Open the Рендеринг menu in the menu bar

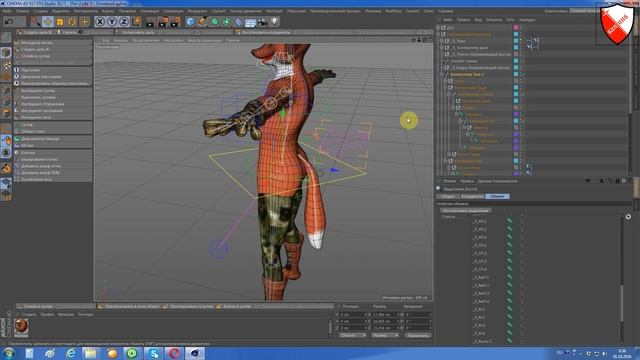(198, 11)
